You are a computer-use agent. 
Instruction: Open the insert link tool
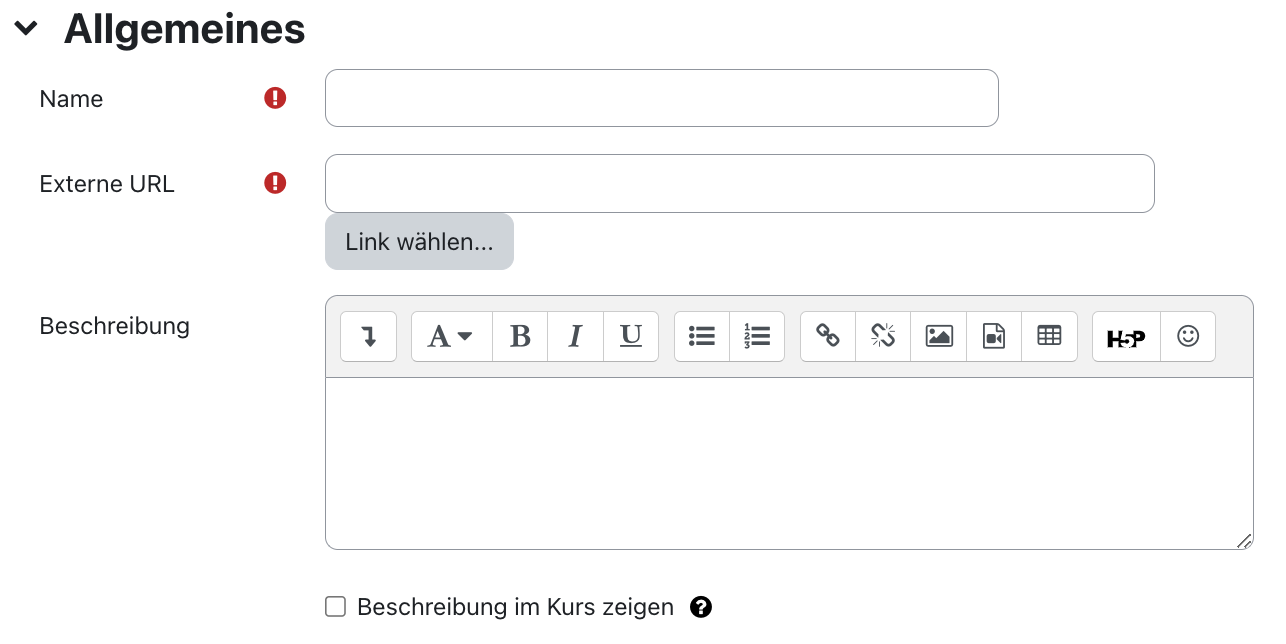(x=827, y=336)
